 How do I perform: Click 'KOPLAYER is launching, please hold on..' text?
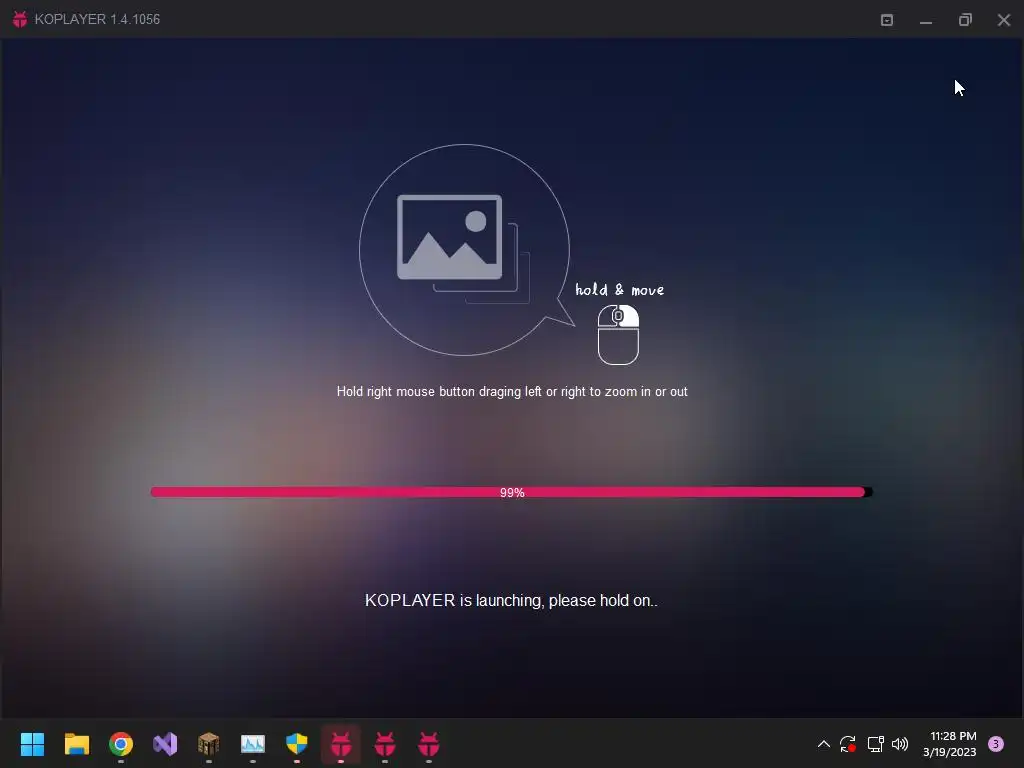coord(511,600)
